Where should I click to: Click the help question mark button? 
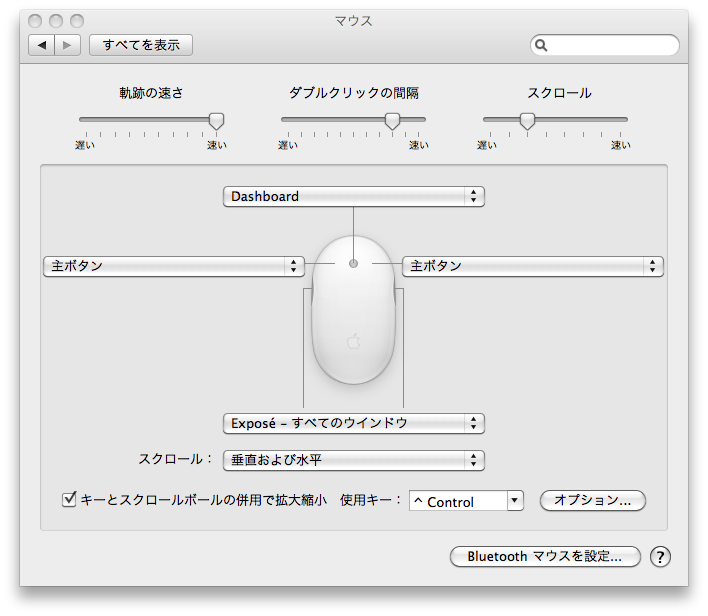tap(659, 557)
